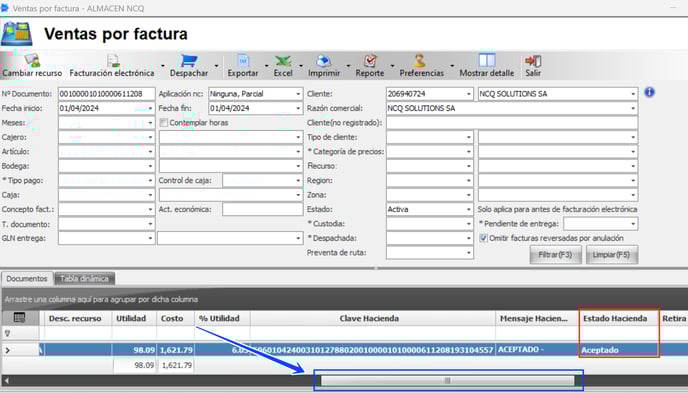Click the Act. económica input field
The height and width of the screenshot is (393, 688).
tap(262, 210)
